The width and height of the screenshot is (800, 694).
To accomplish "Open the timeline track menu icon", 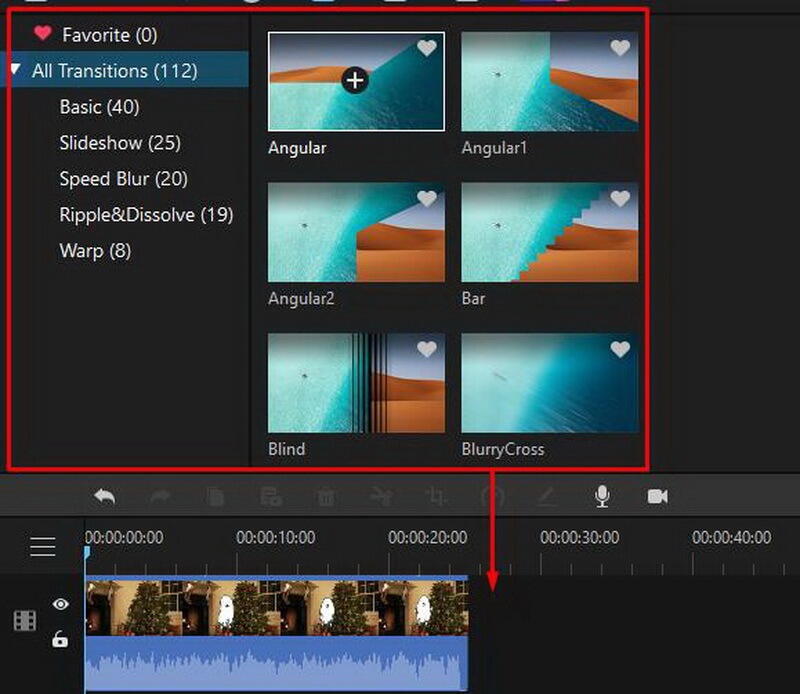I will tap(43, 547).
